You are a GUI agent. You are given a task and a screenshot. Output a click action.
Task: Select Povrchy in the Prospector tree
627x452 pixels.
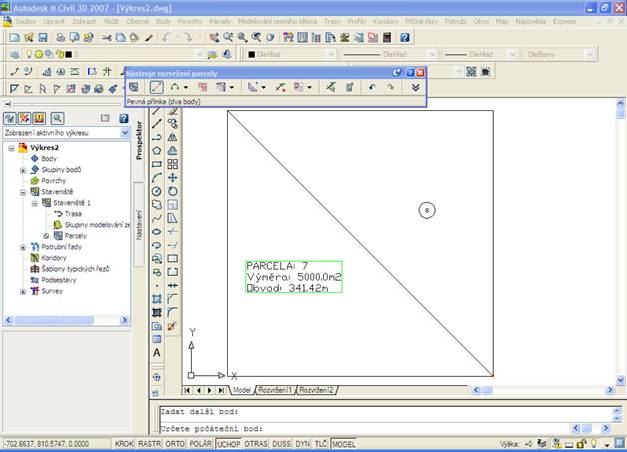pos(54,181)
